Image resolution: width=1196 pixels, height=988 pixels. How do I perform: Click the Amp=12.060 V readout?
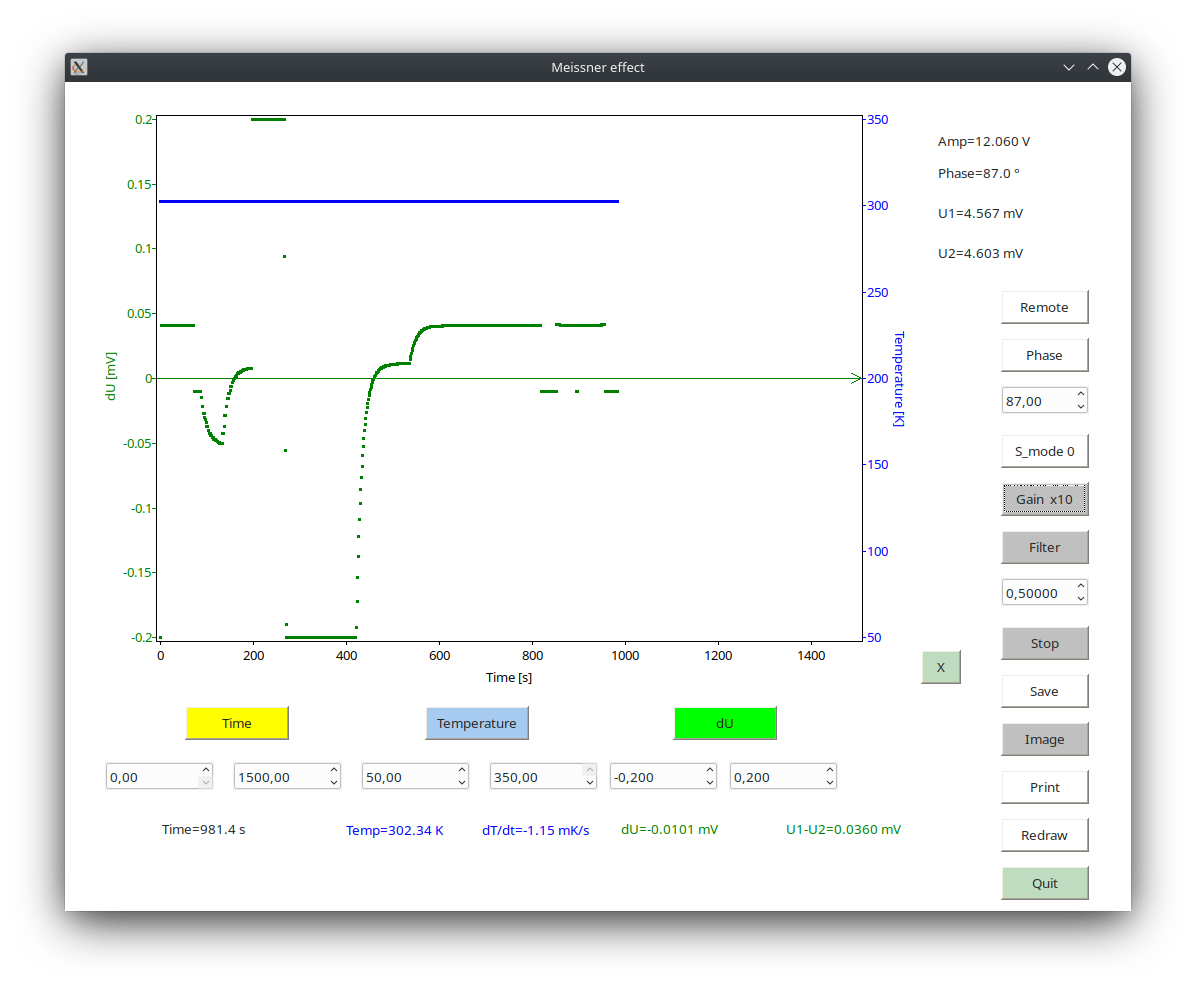click(x=984, y=142)
